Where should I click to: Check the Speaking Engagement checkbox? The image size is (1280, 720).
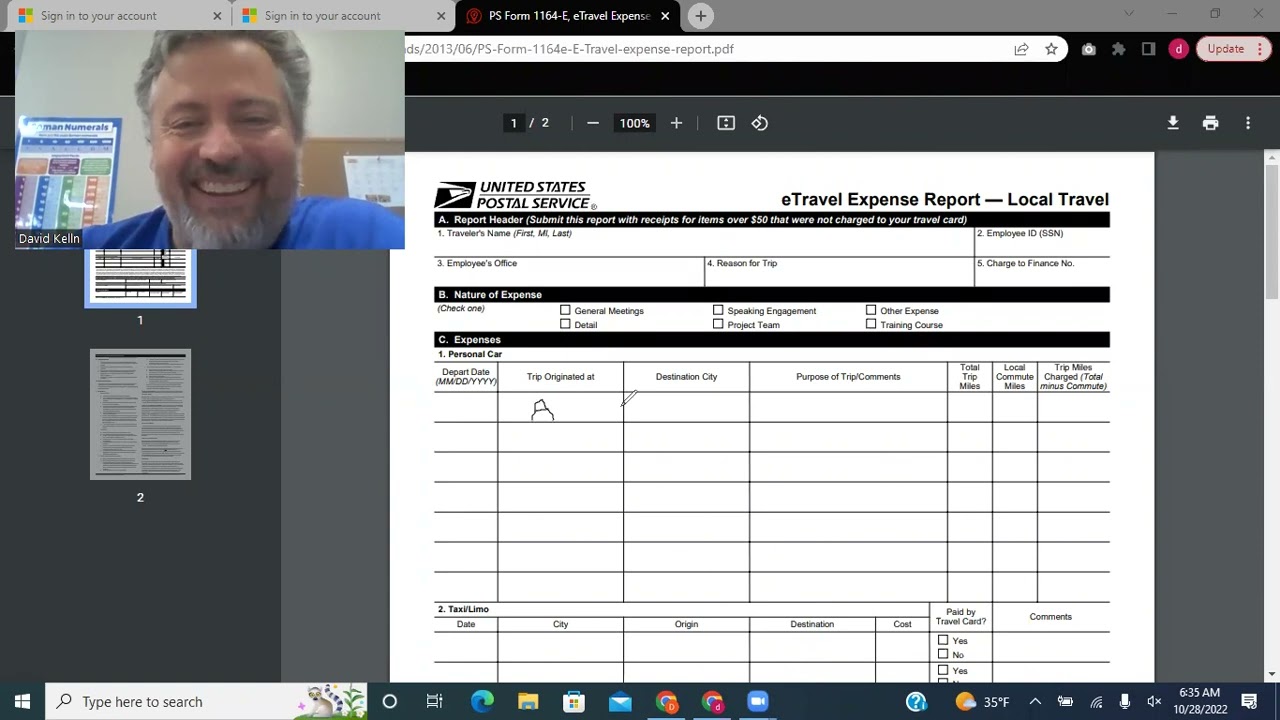718,311
